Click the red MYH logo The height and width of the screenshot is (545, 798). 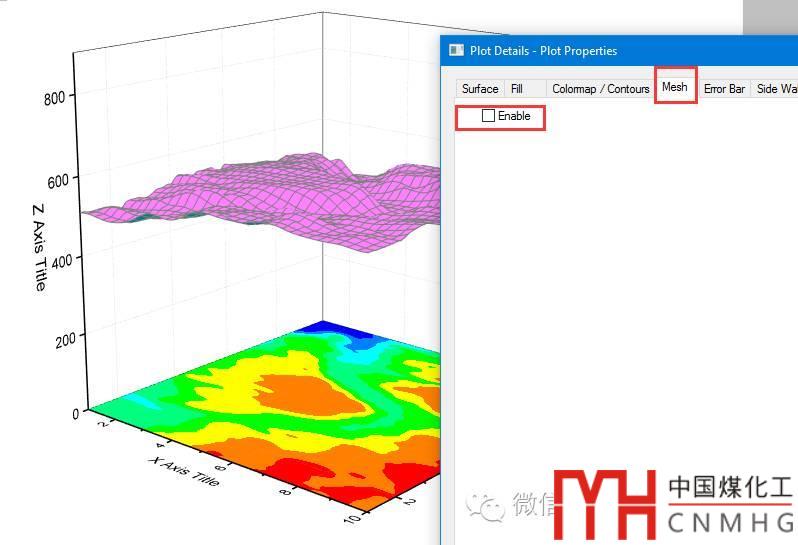point(608,504)
